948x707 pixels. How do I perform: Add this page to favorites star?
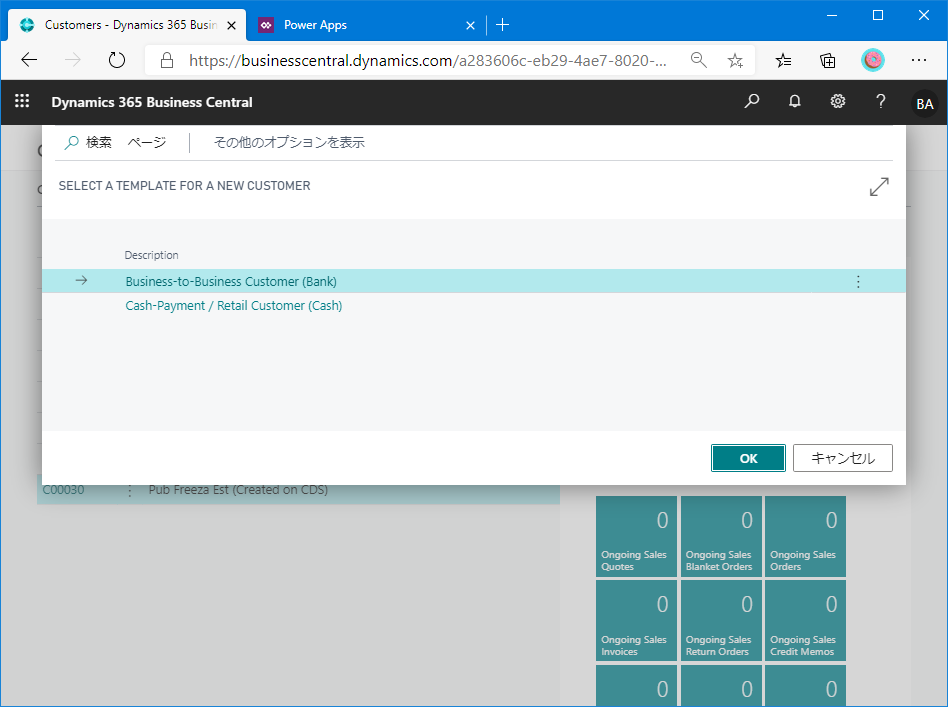click(735, 60)
